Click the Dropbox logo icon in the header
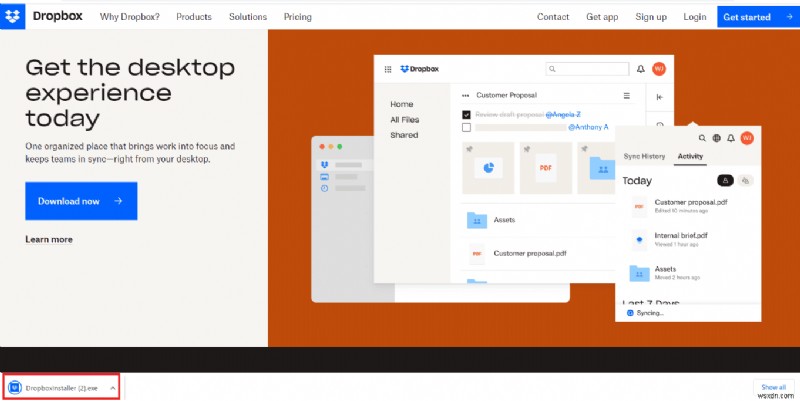 [12, 17]
